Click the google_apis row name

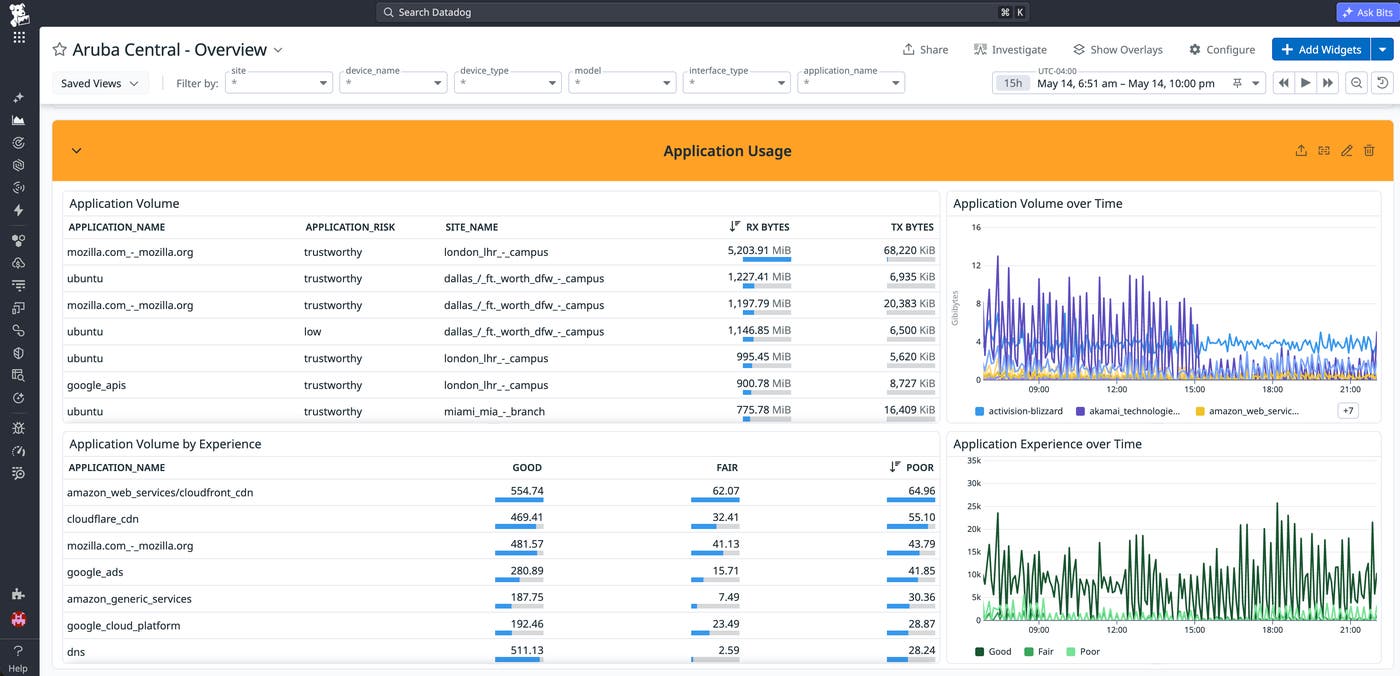(x=96, y=385)
